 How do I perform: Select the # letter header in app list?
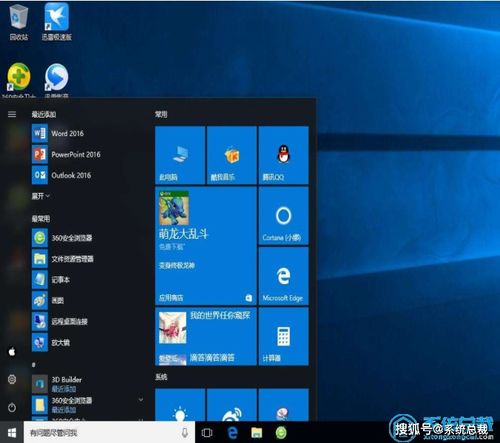[34, 365]
